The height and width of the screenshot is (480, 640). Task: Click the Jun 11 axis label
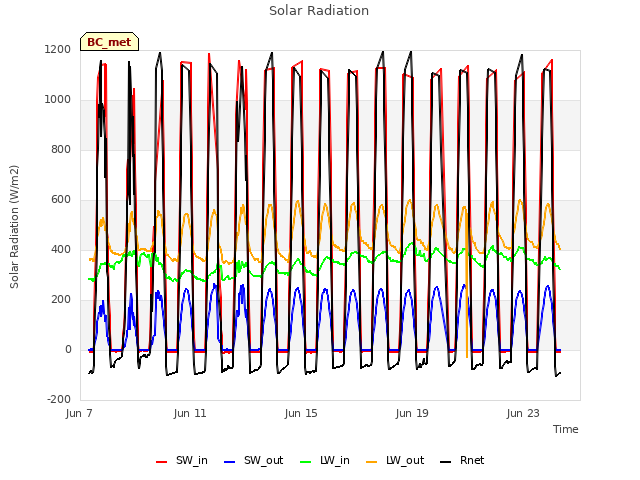[190, 413]
